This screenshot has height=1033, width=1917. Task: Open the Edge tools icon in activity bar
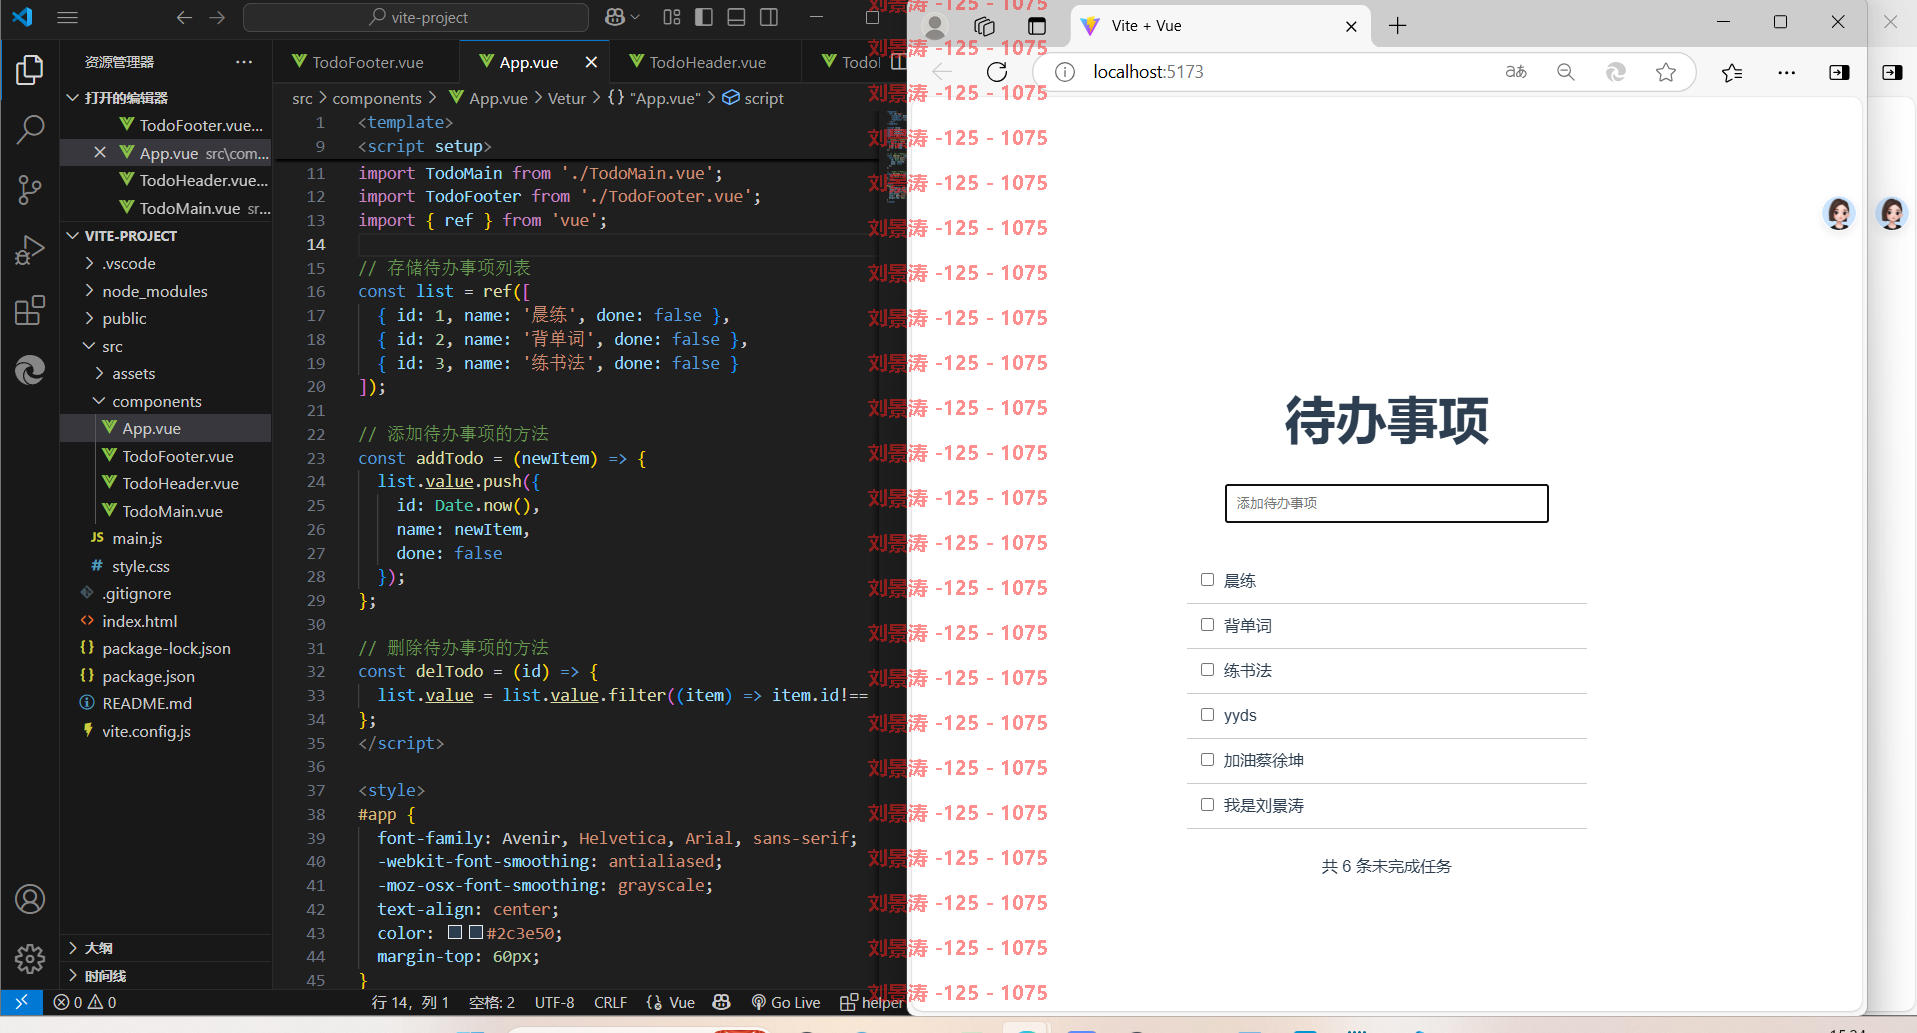click(x=30, y=371)
